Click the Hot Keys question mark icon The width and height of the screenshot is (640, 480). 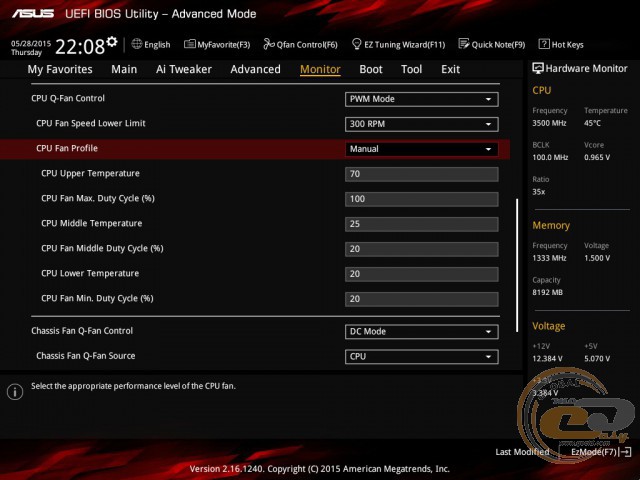click(544, 44)
